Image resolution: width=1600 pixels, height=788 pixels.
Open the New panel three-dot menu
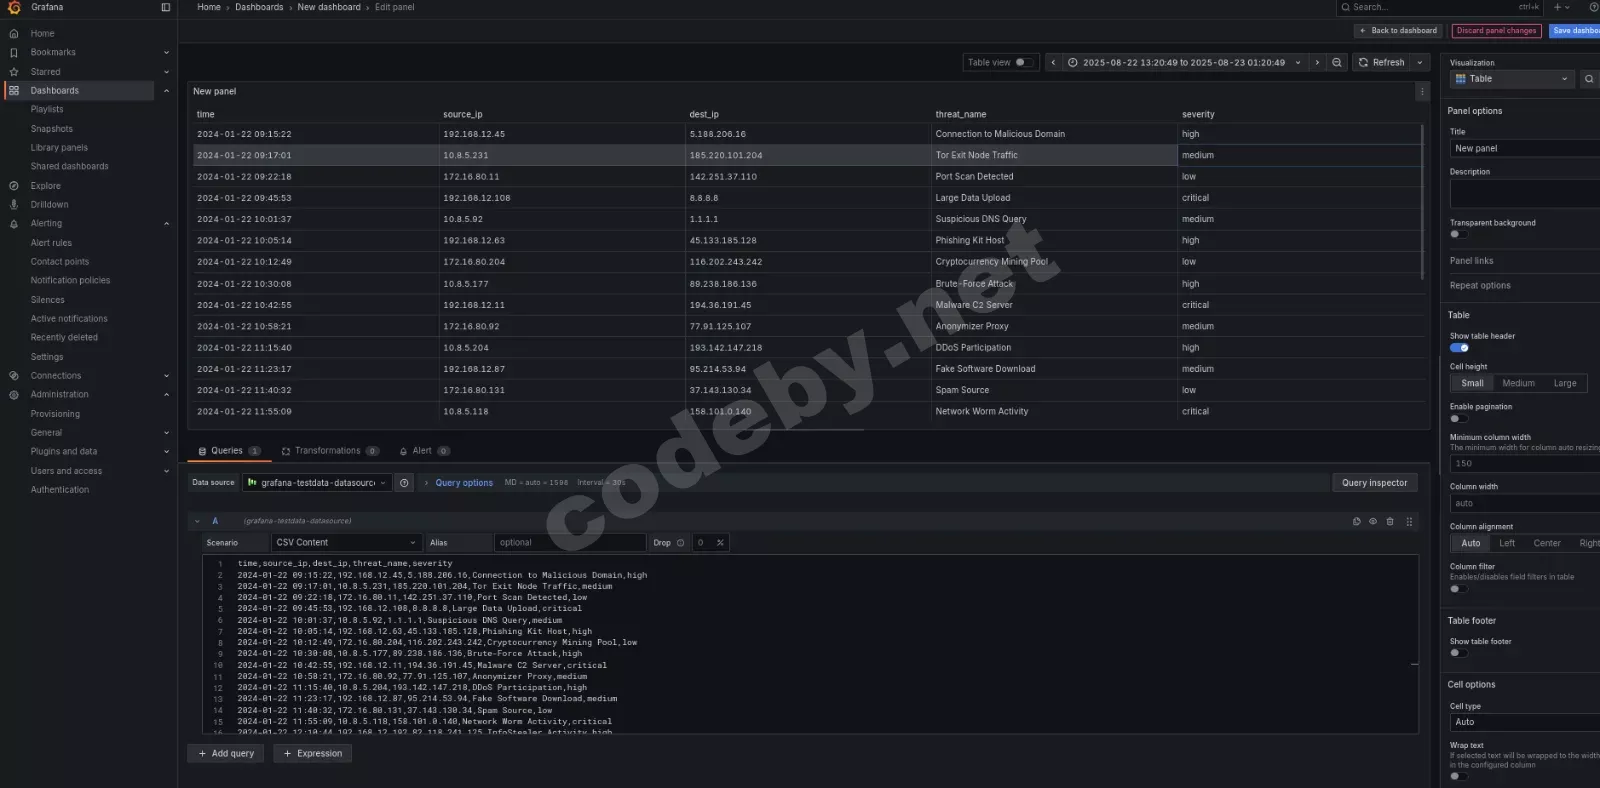tap(1422, 92)
